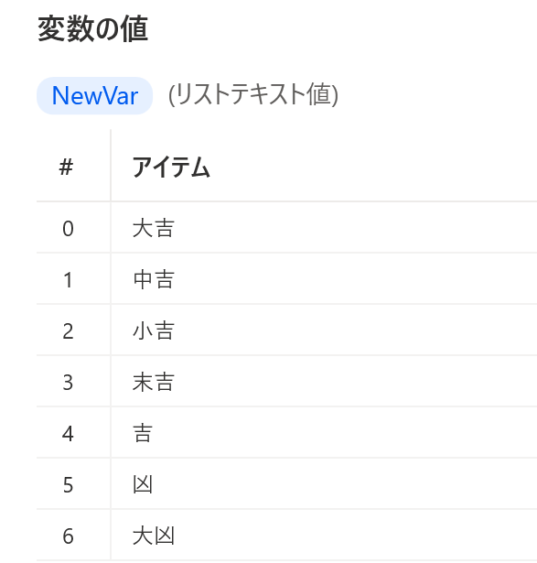Select the 大吉 item in row 0
537x563 pixels.
coord(153,228)
